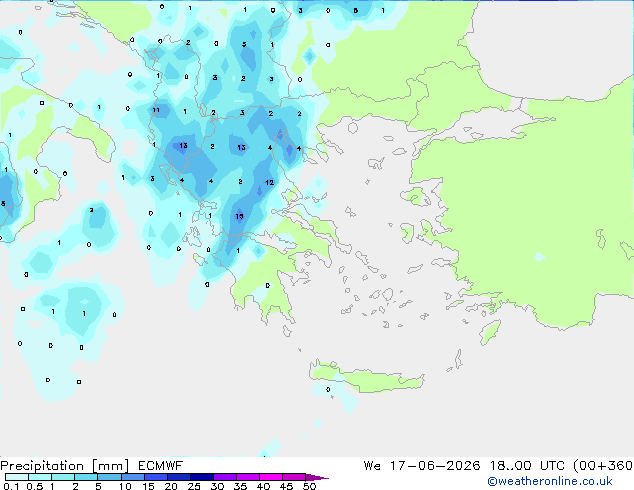Click the Crete island outline
This screenshot has height=490, width=634.
click(367, 377)
